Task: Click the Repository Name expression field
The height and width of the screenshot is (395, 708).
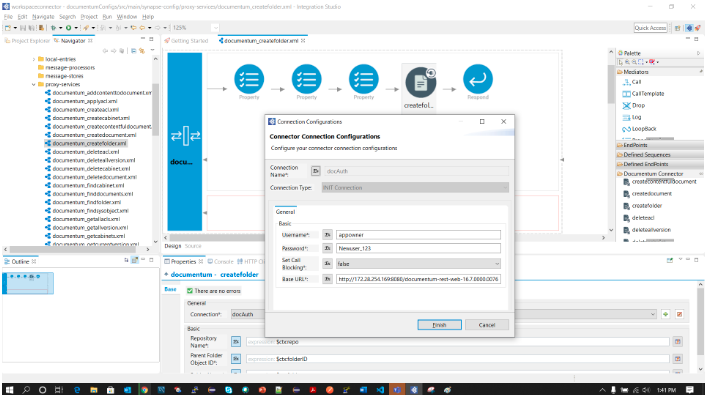Action: pos(457,342)
